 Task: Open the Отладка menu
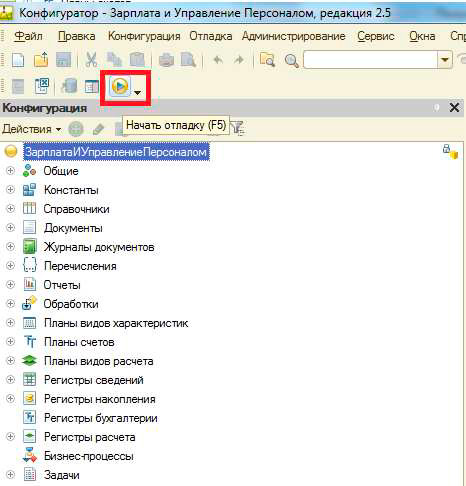point(211,36)
